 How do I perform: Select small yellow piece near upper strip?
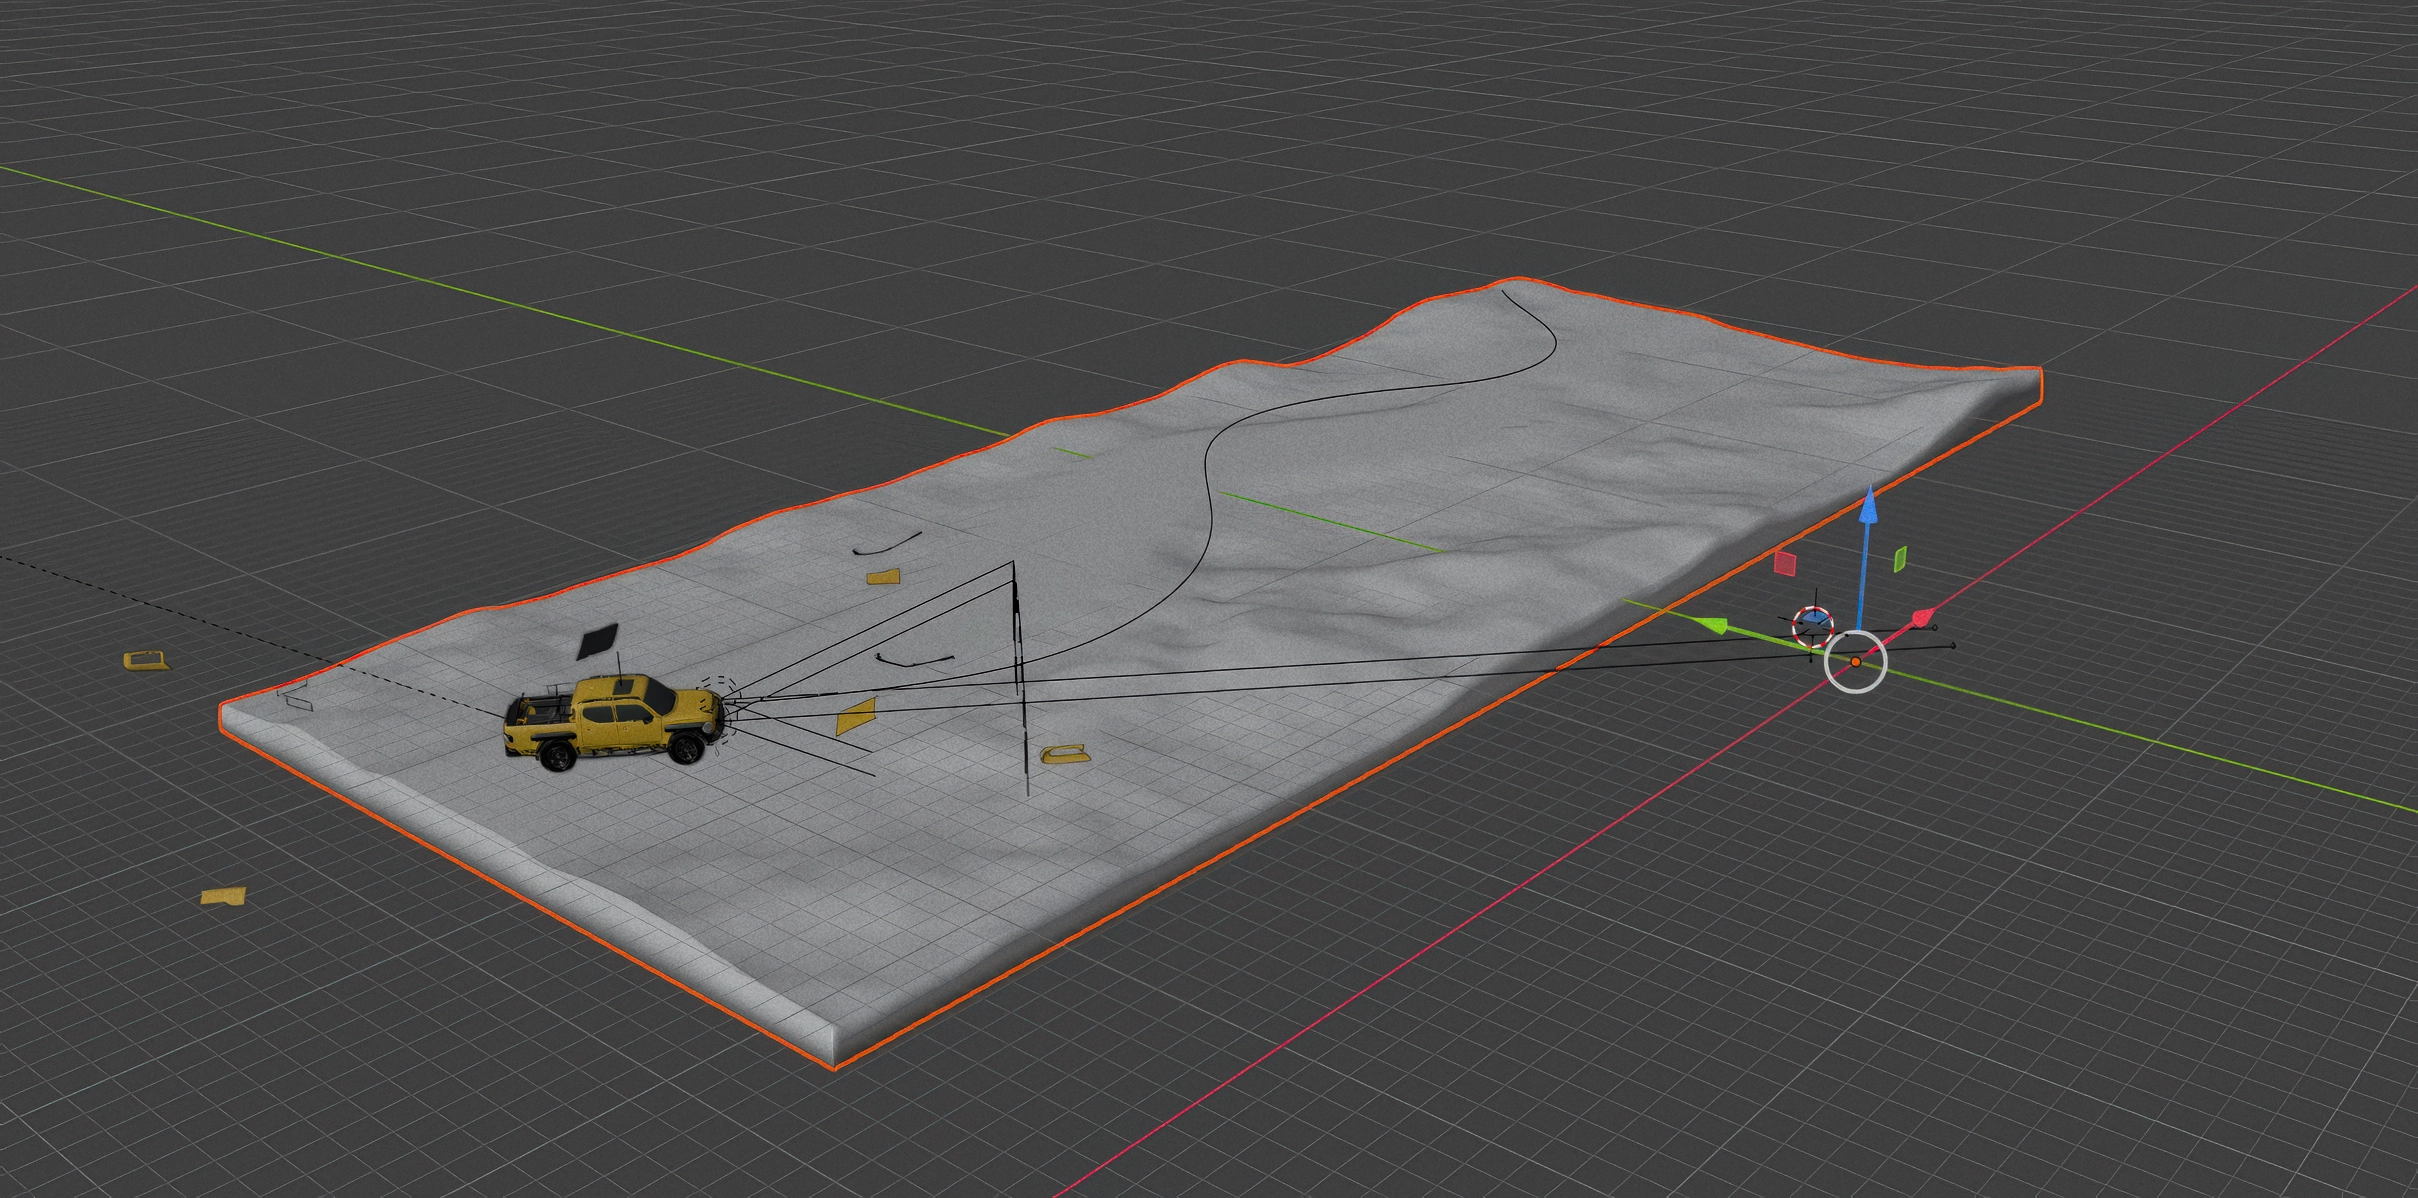click(883, 577)
